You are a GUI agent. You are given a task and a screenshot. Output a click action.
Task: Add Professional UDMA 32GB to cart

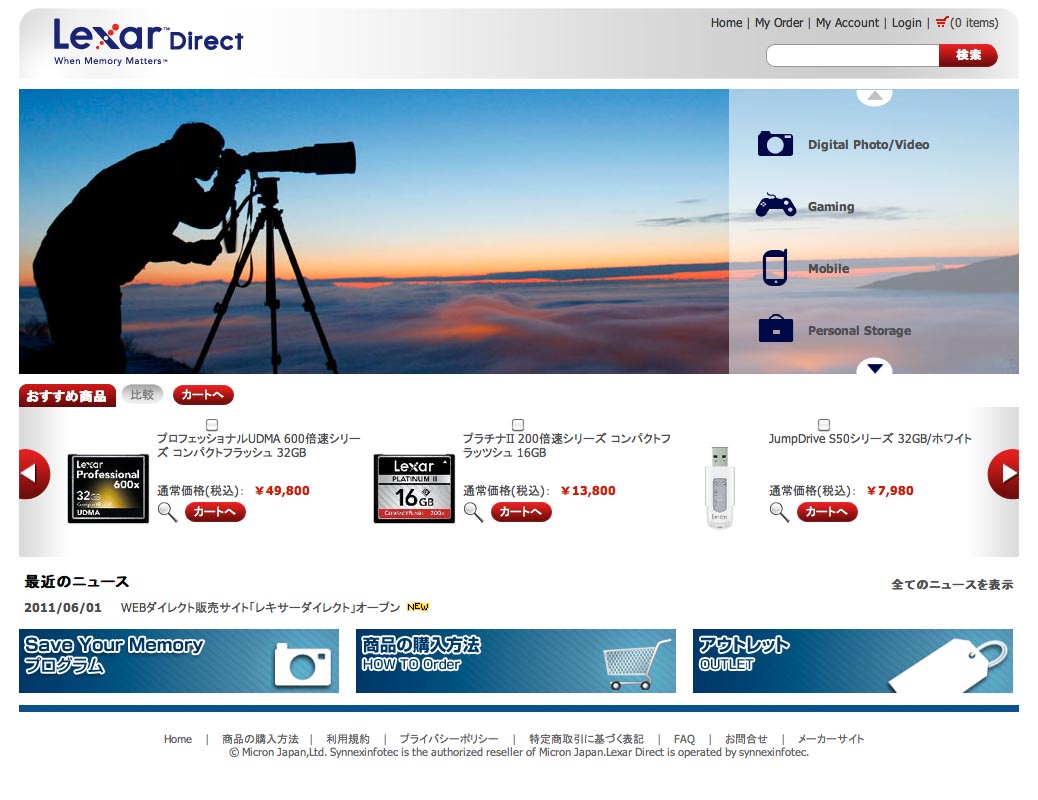(214, 512)
